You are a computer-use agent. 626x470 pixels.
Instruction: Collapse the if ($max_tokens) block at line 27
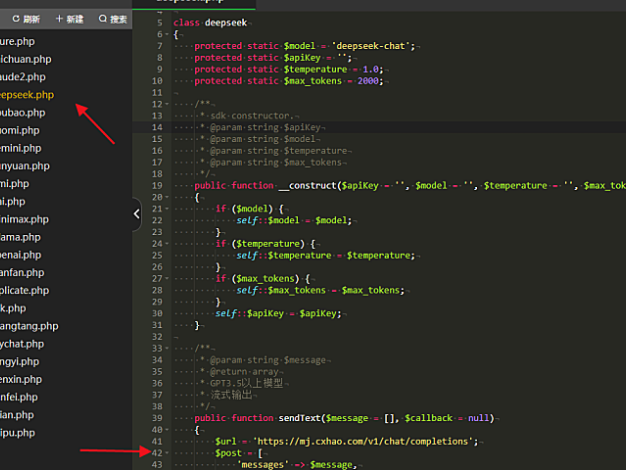167,279
